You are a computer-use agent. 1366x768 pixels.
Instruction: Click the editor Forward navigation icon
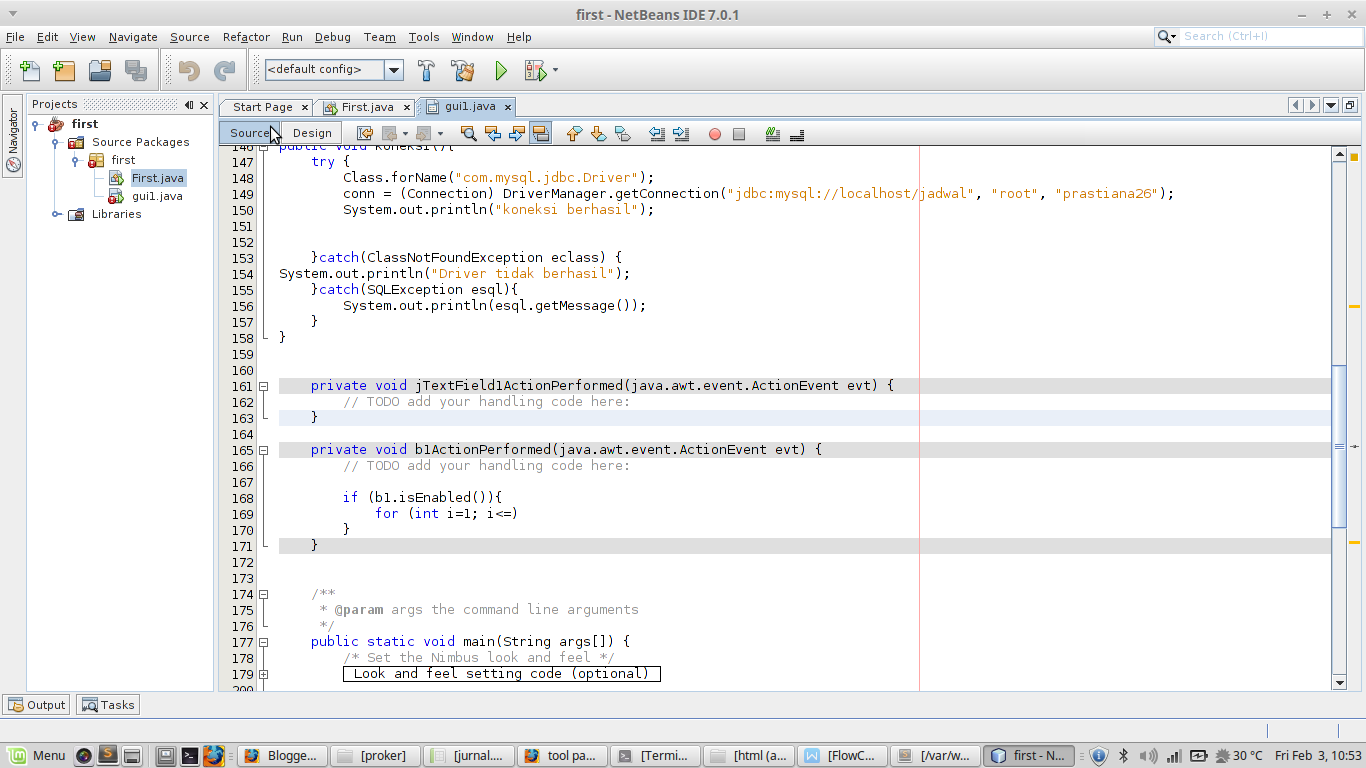tap(423, 133)
